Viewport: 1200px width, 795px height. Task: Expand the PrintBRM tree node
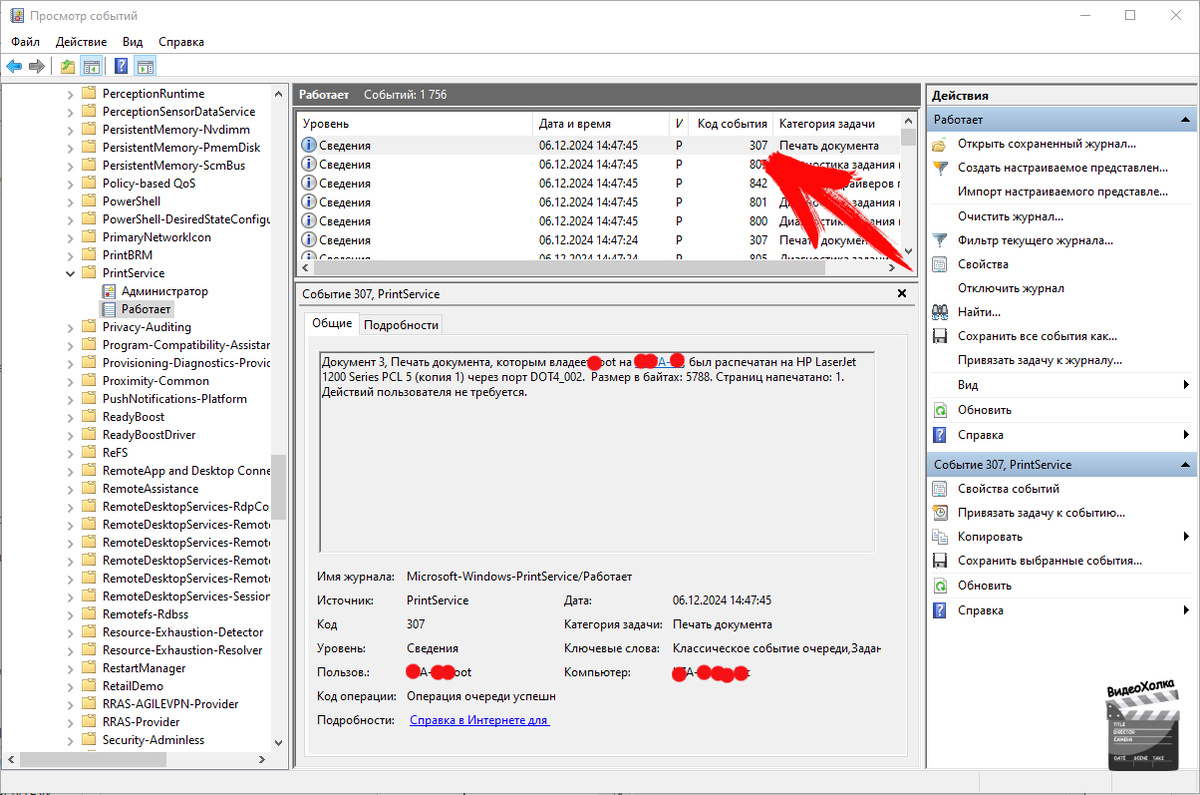click(x=70, y=255)
